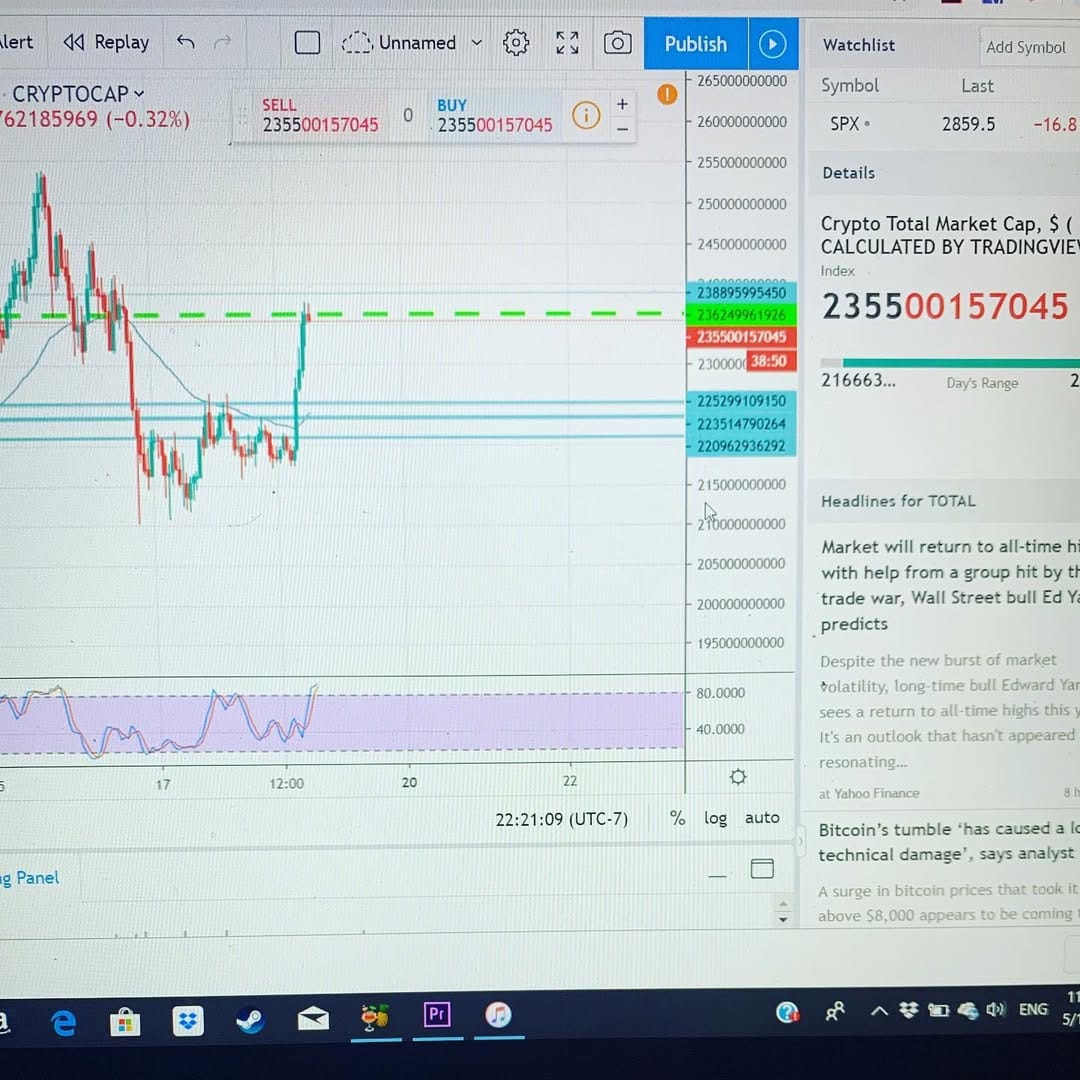Minimize the bottom trading panel
This screenshot has height=1080, width=1080.
[717, 875]
